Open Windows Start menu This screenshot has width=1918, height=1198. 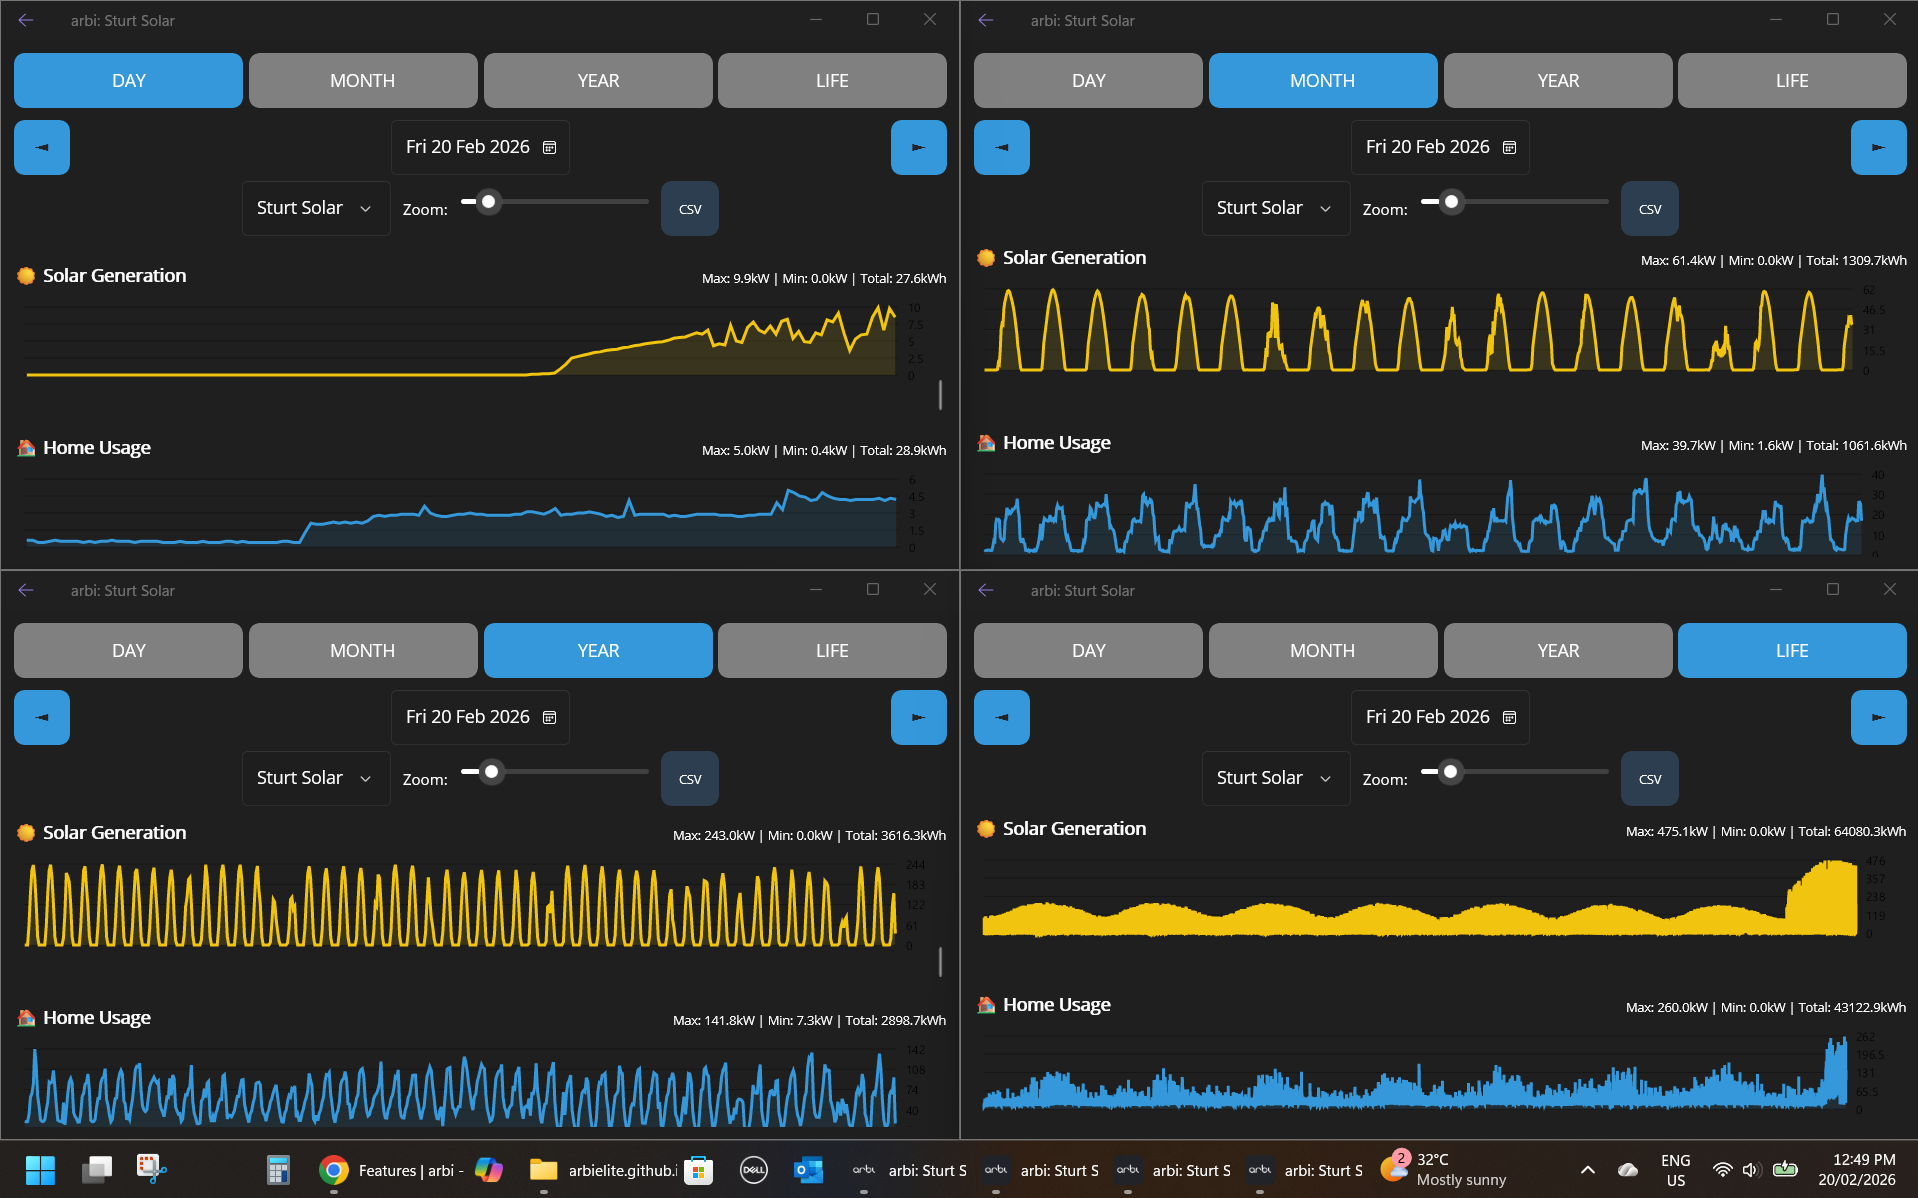point(40,1169)
